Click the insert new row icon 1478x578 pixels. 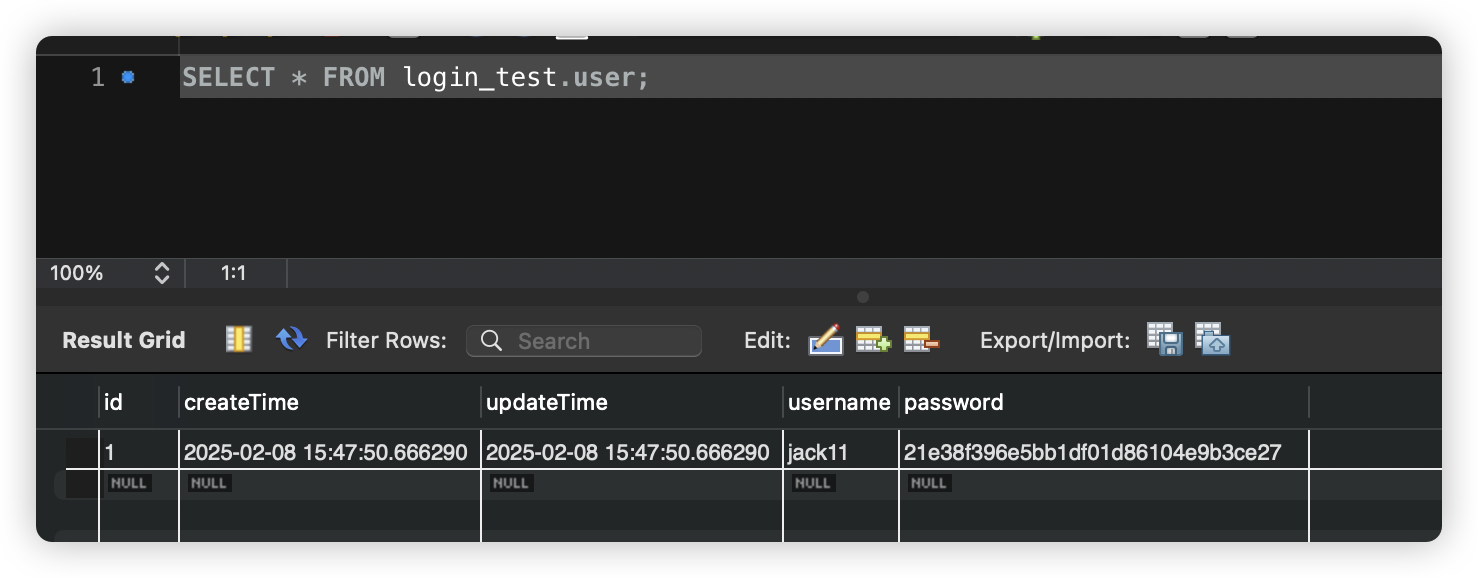pyautogui.click(x=871, y=340)
